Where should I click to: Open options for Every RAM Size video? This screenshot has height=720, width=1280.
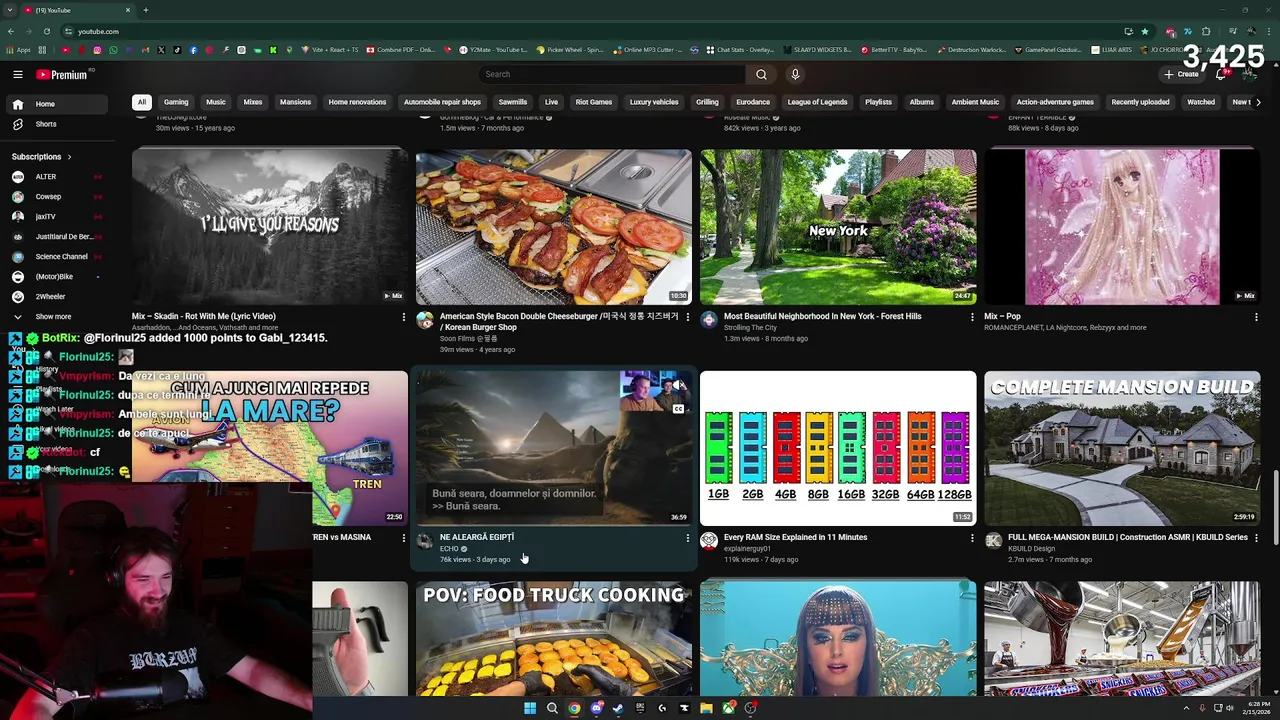point(972,538)
